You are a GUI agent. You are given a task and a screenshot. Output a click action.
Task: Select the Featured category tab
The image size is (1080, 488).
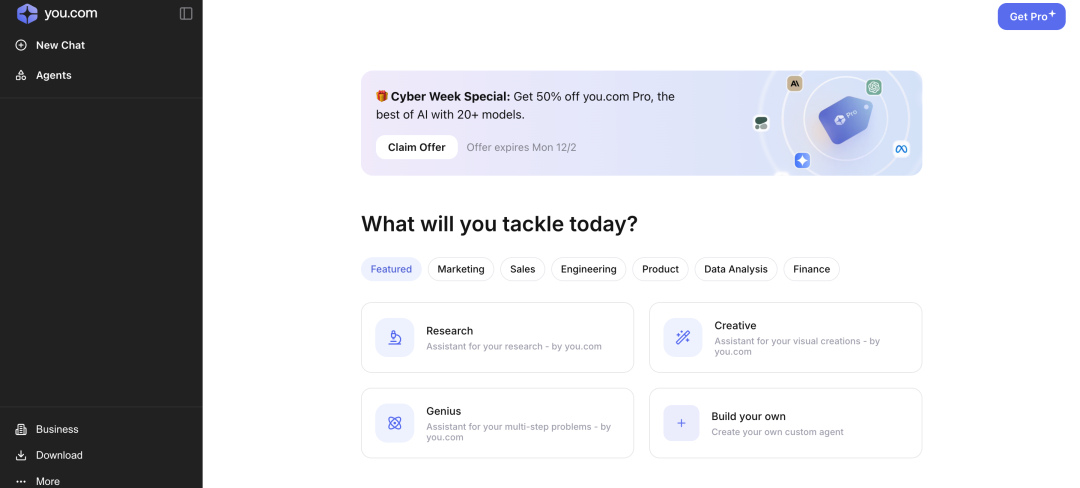point(391,269)
